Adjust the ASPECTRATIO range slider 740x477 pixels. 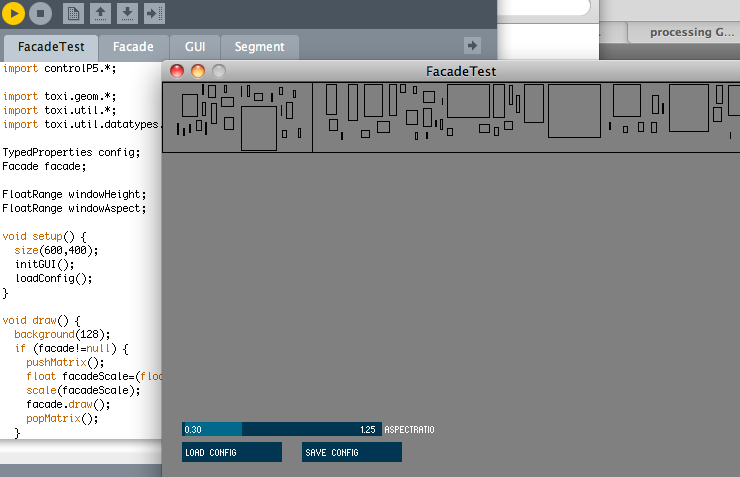coord(282,429)
